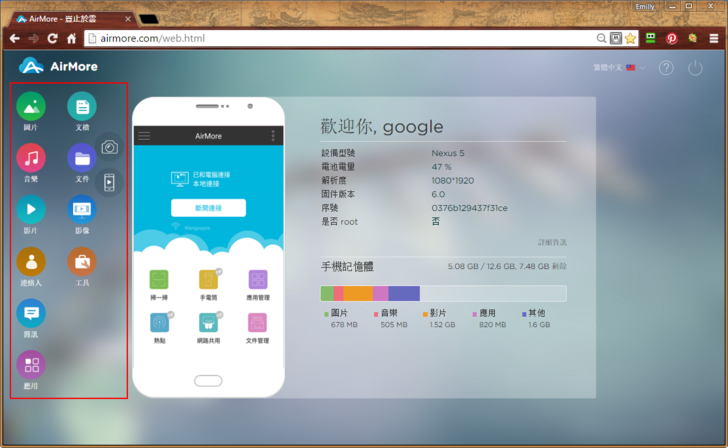Reload the page with refresh button
The image size is (728, 448).
(x=52, y=39)
